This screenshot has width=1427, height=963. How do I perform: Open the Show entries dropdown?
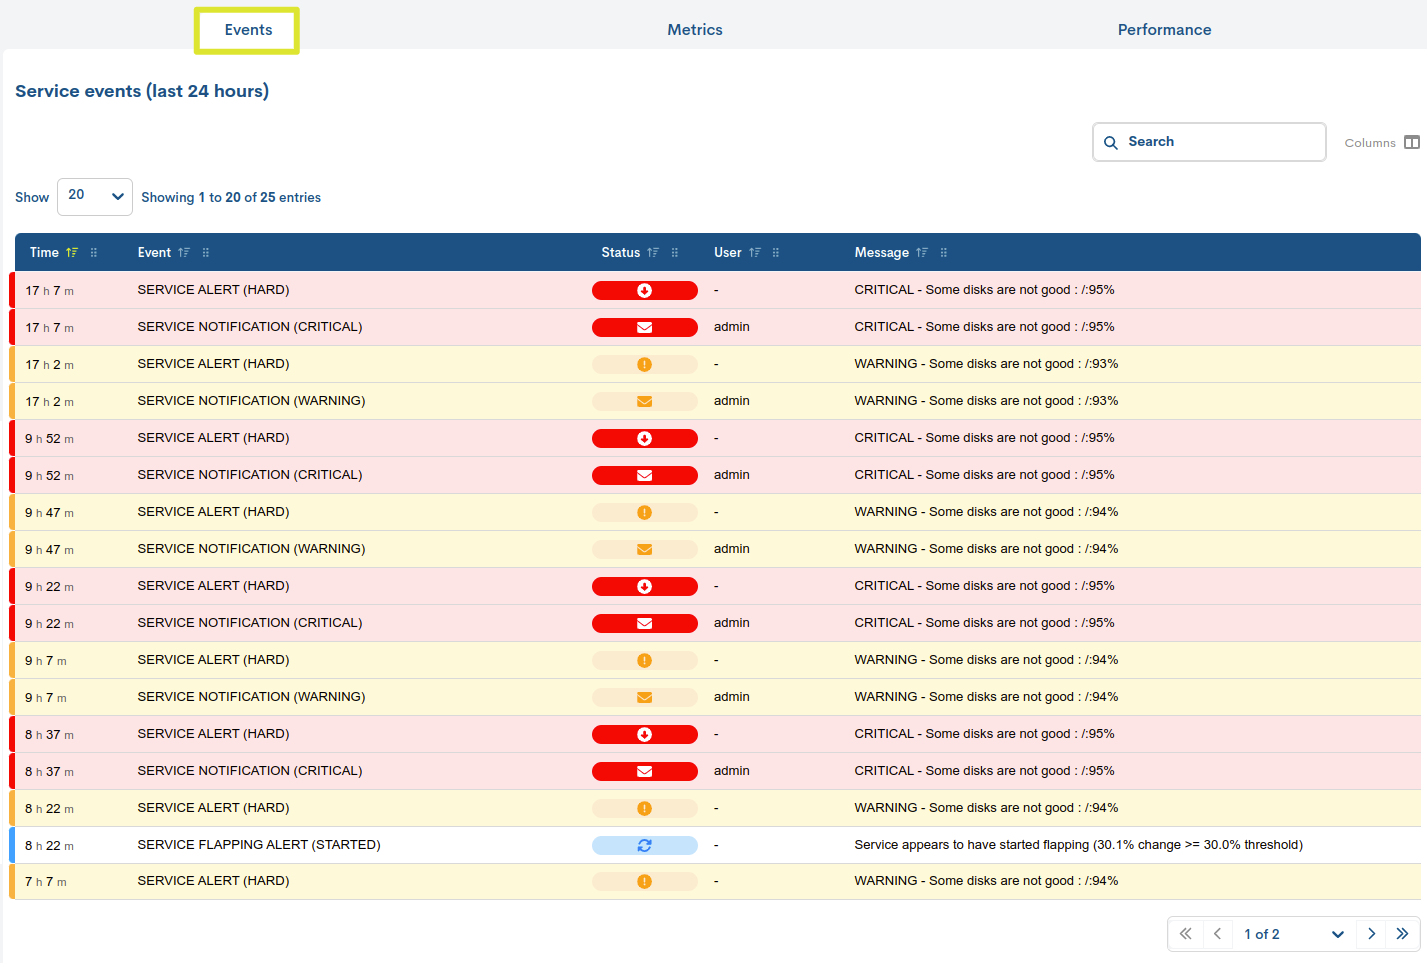coord(95,196)
